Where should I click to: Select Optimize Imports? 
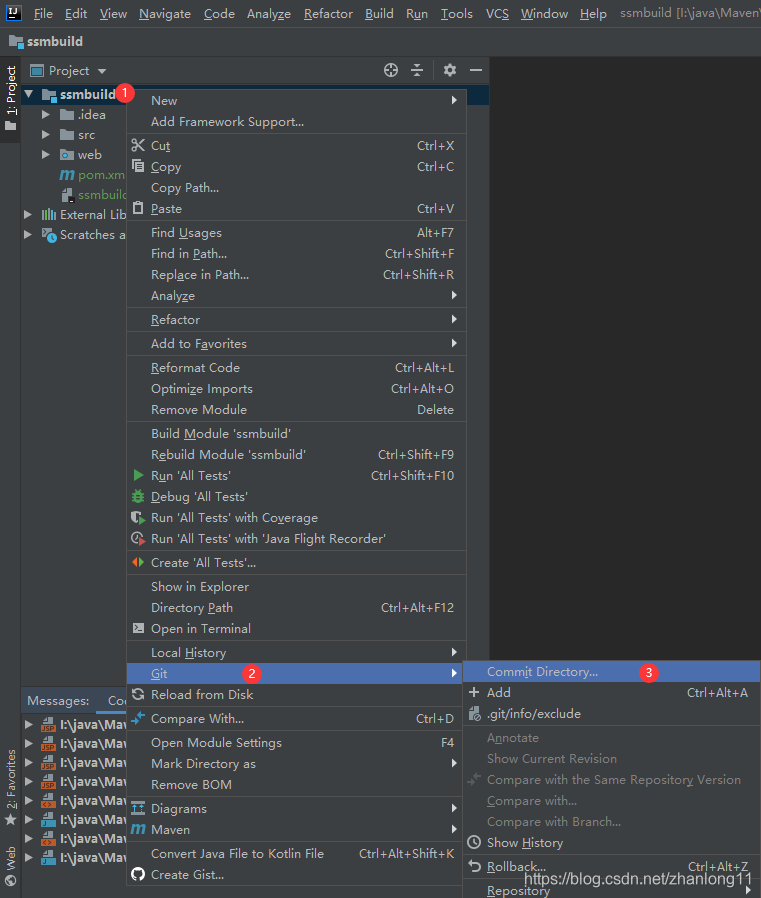[x=296, y=389]
